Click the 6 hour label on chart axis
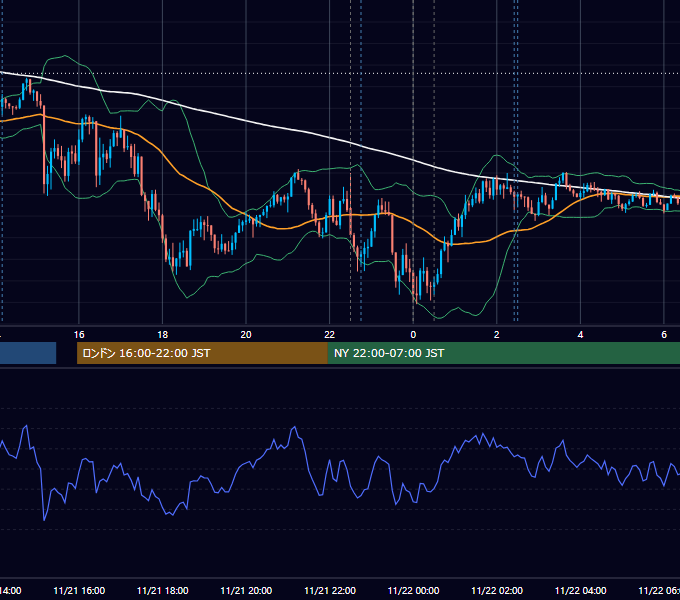This screenshot has height=600, width=680. point(664,335)
